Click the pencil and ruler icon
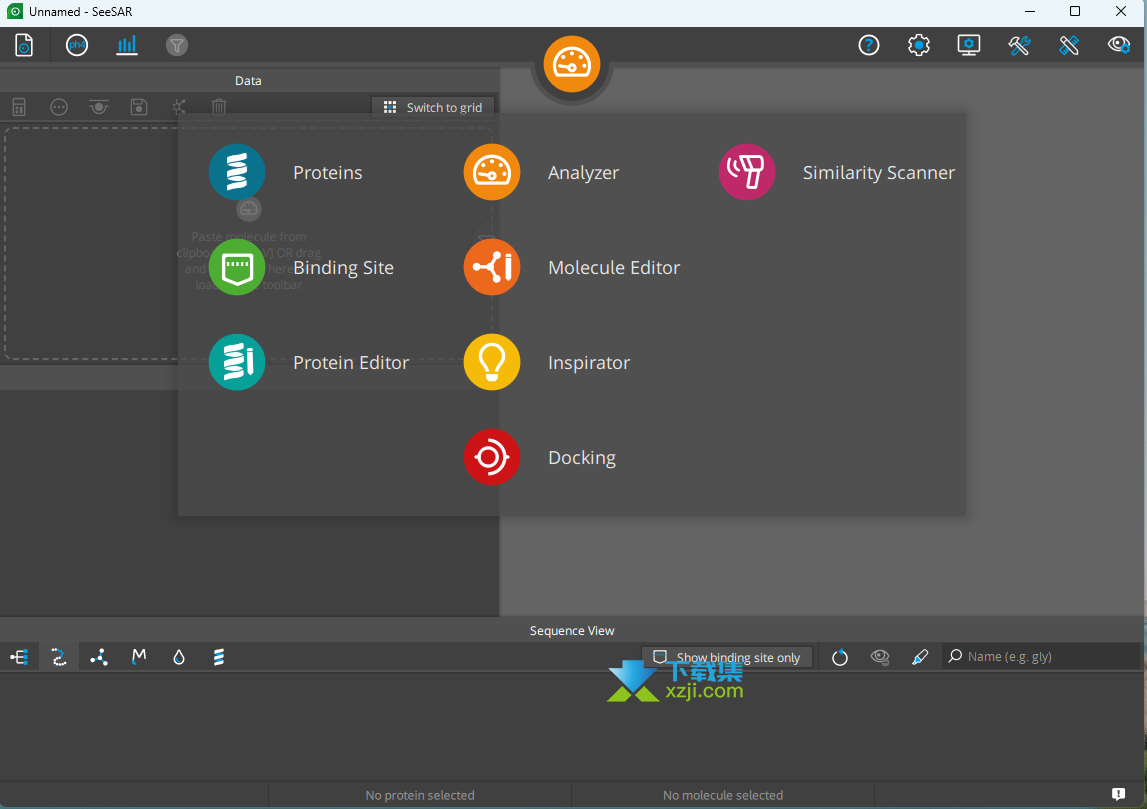Viewport: 1147px width, 809px height. [1069, 45]
